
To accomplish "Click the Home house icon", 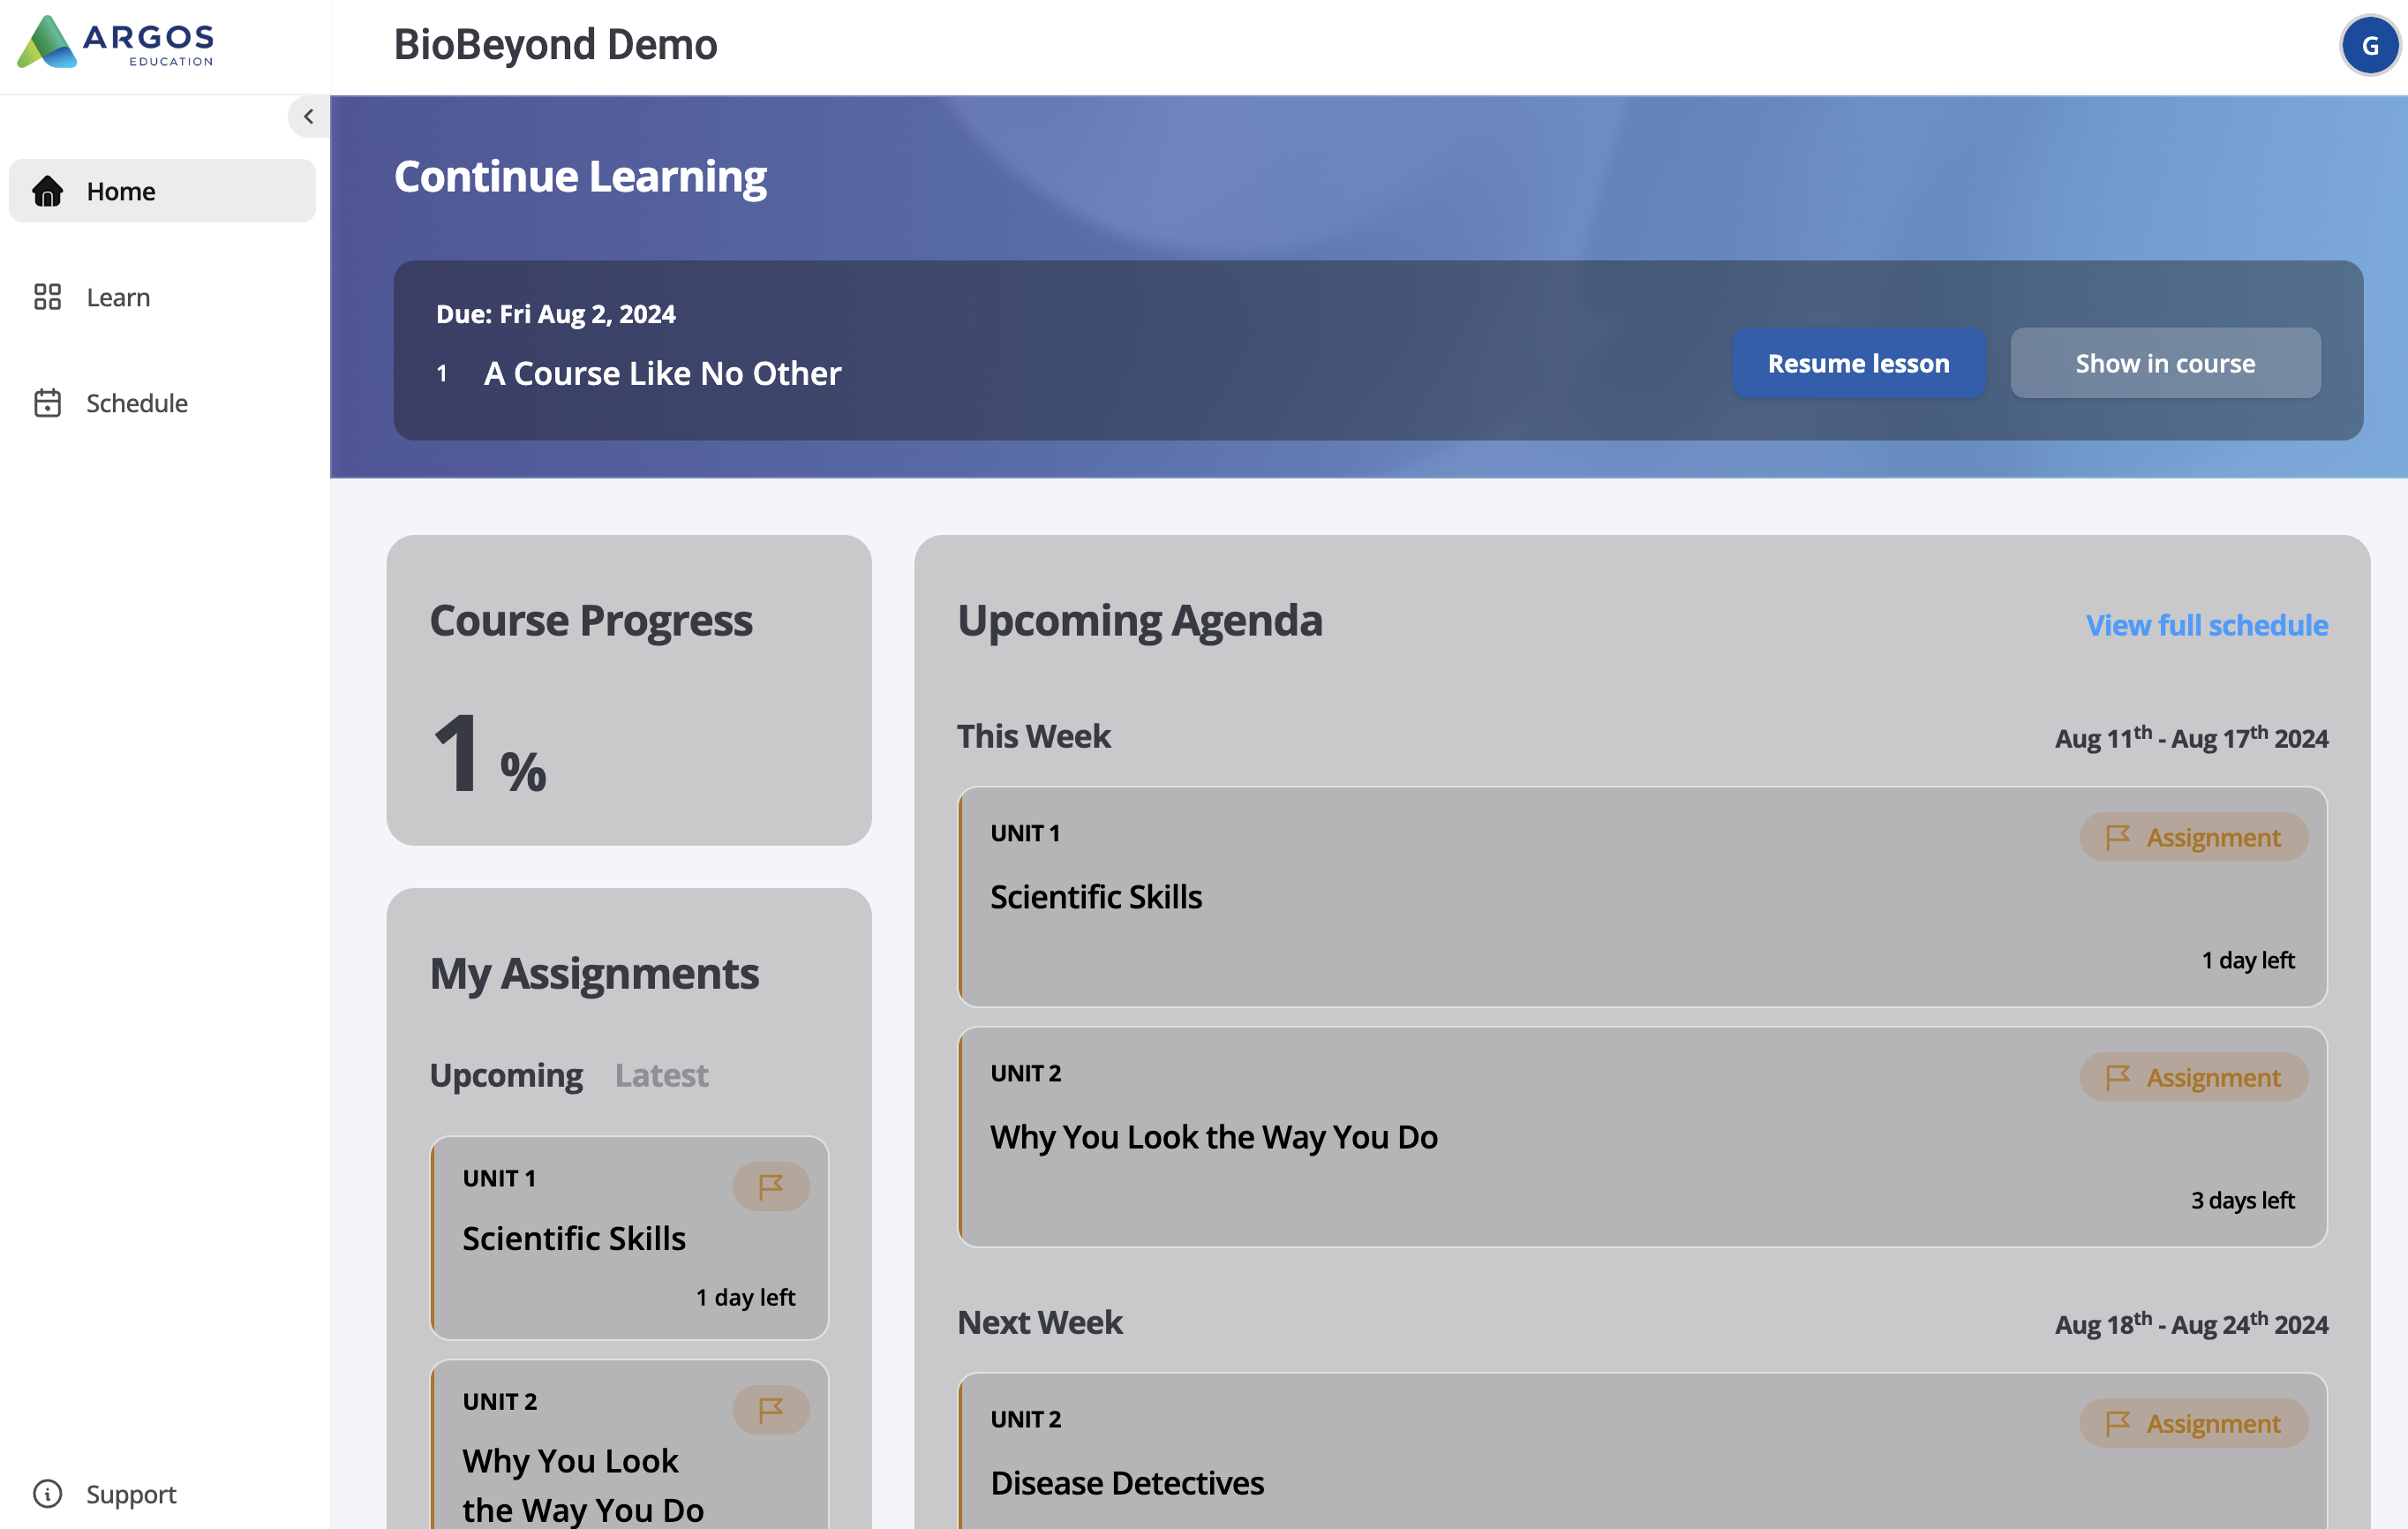I will 47,191.
